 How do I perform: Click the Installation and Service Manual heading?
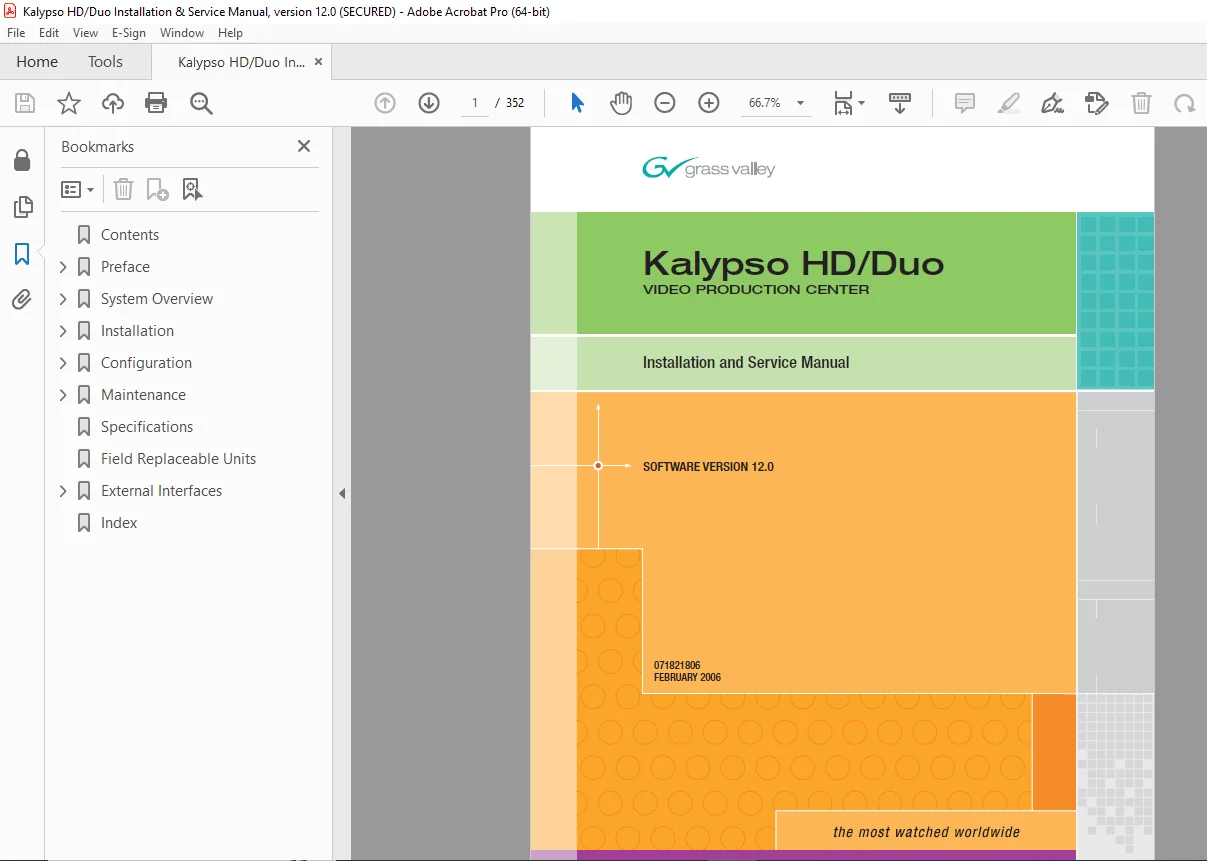pos(746,363)
